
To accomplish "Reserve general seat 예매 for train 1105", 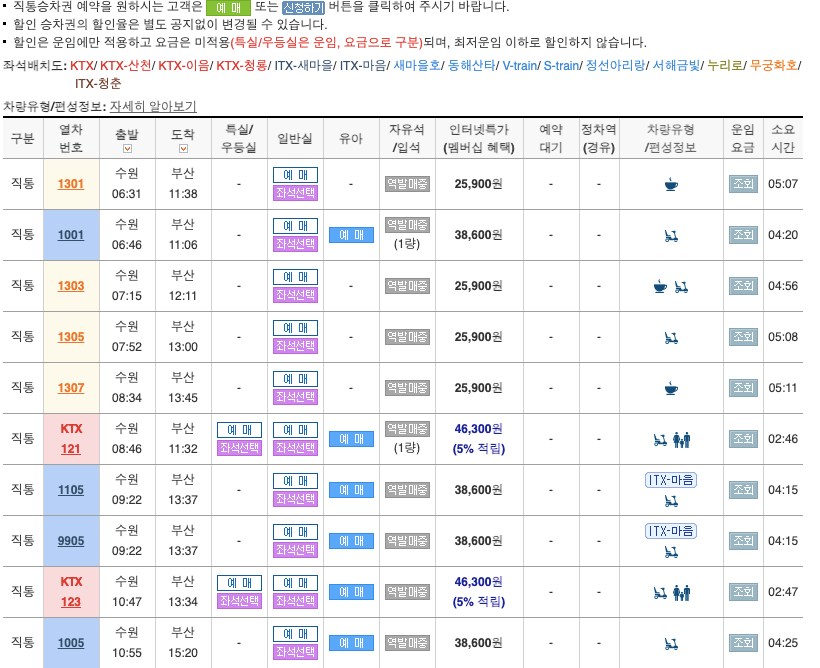I will click(295, 481).
